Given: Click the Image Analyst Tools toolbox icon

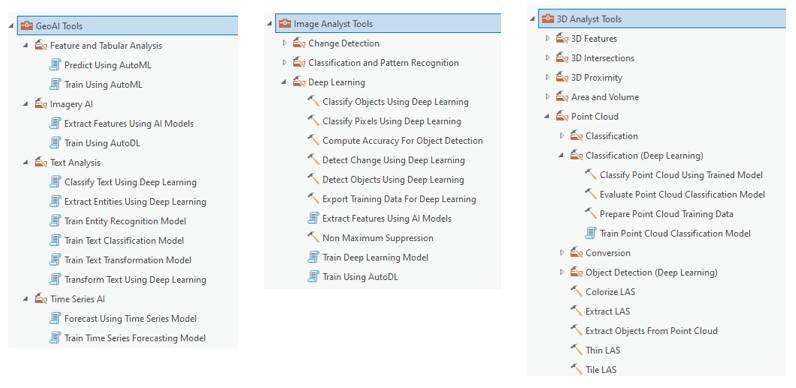Looking at the screenshot, I should click(285, 24).
